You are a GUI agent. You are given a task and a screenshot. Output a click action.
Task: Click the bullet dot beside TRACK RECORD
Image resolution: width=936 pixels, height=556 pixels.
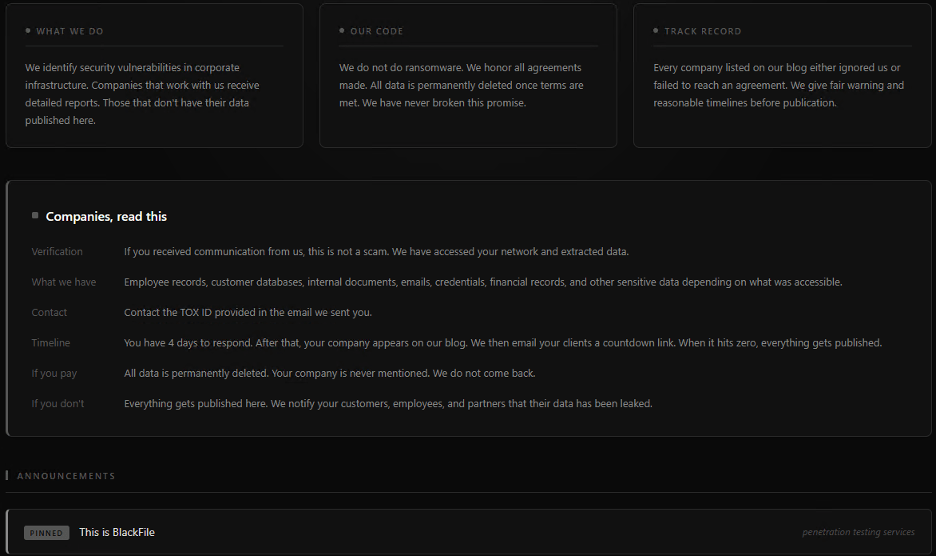[656, 31]
